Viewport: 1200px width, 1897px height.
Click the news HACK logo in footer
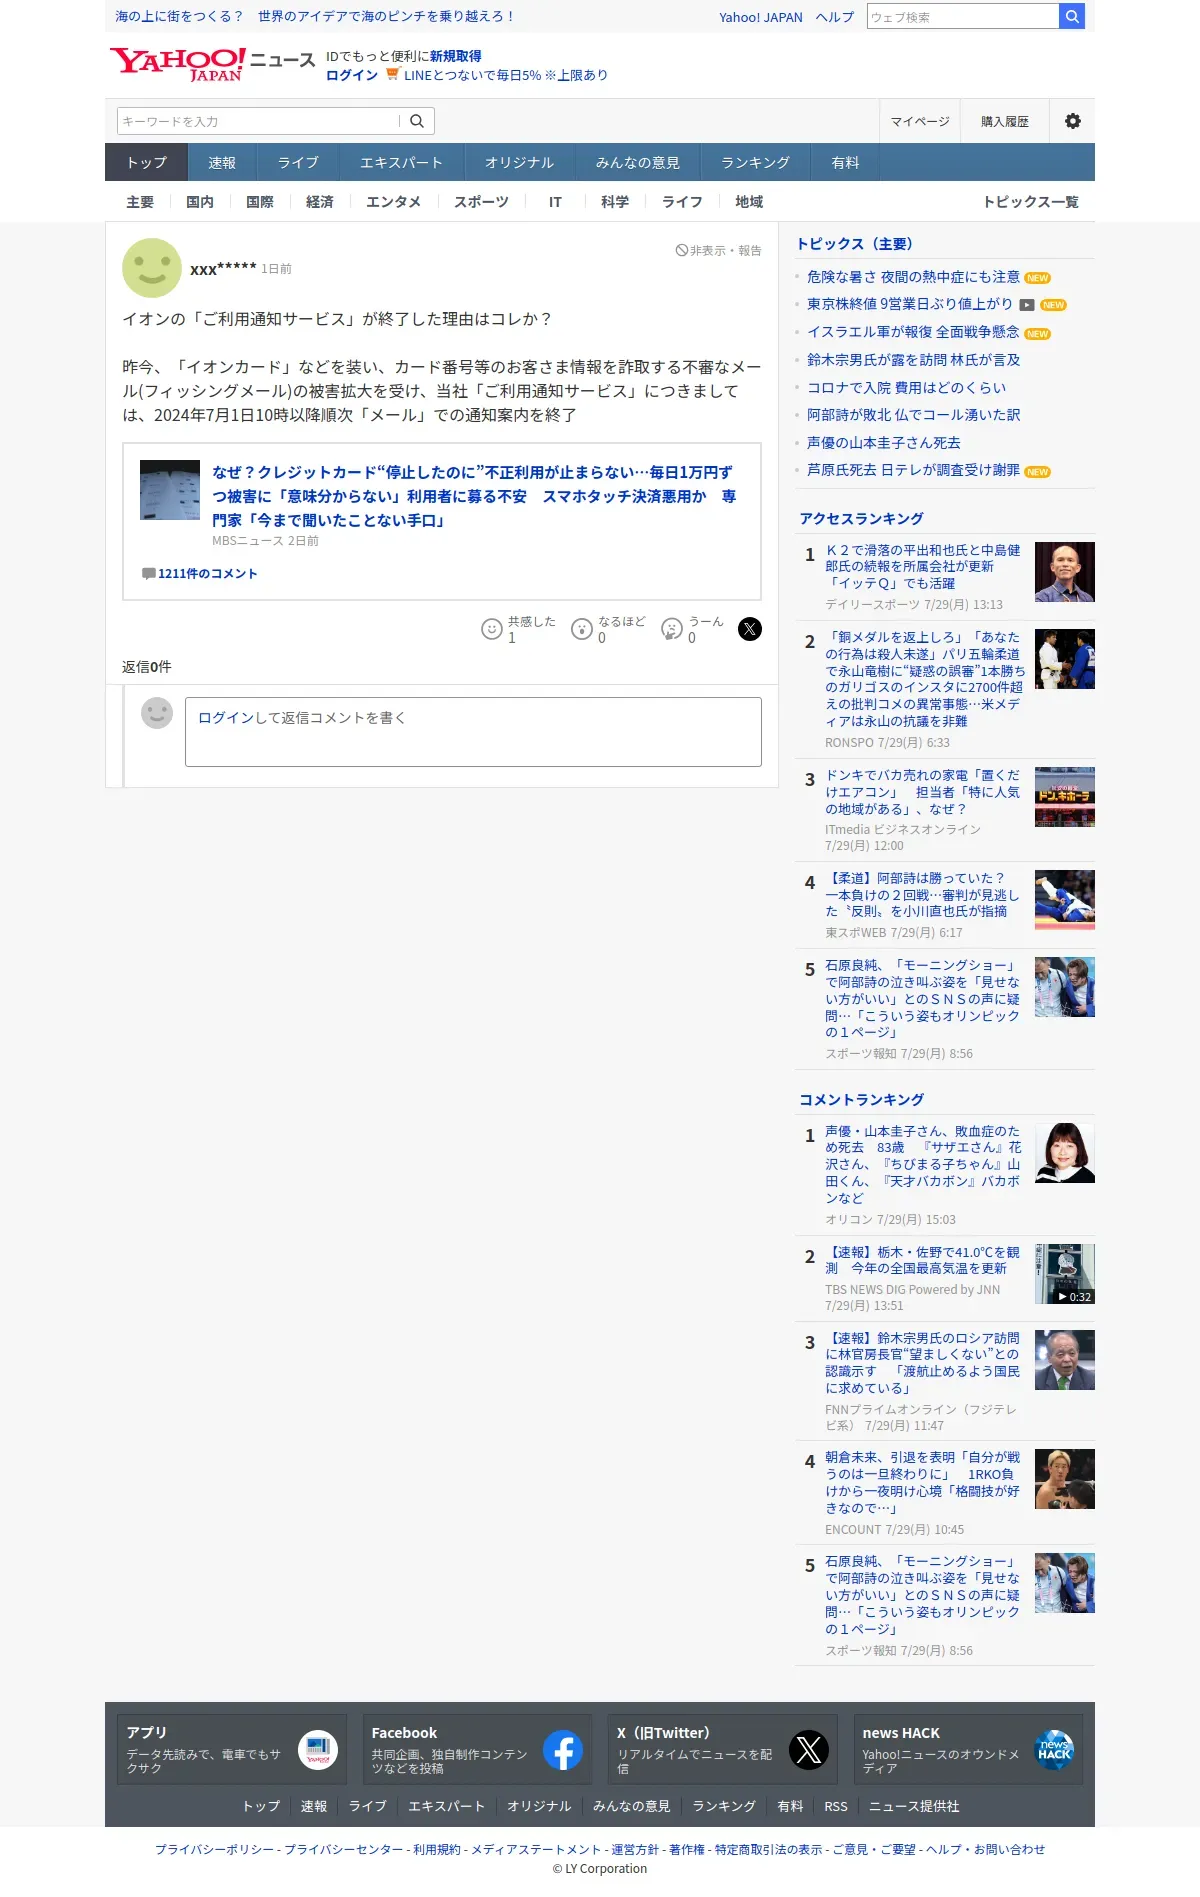1054,1750
